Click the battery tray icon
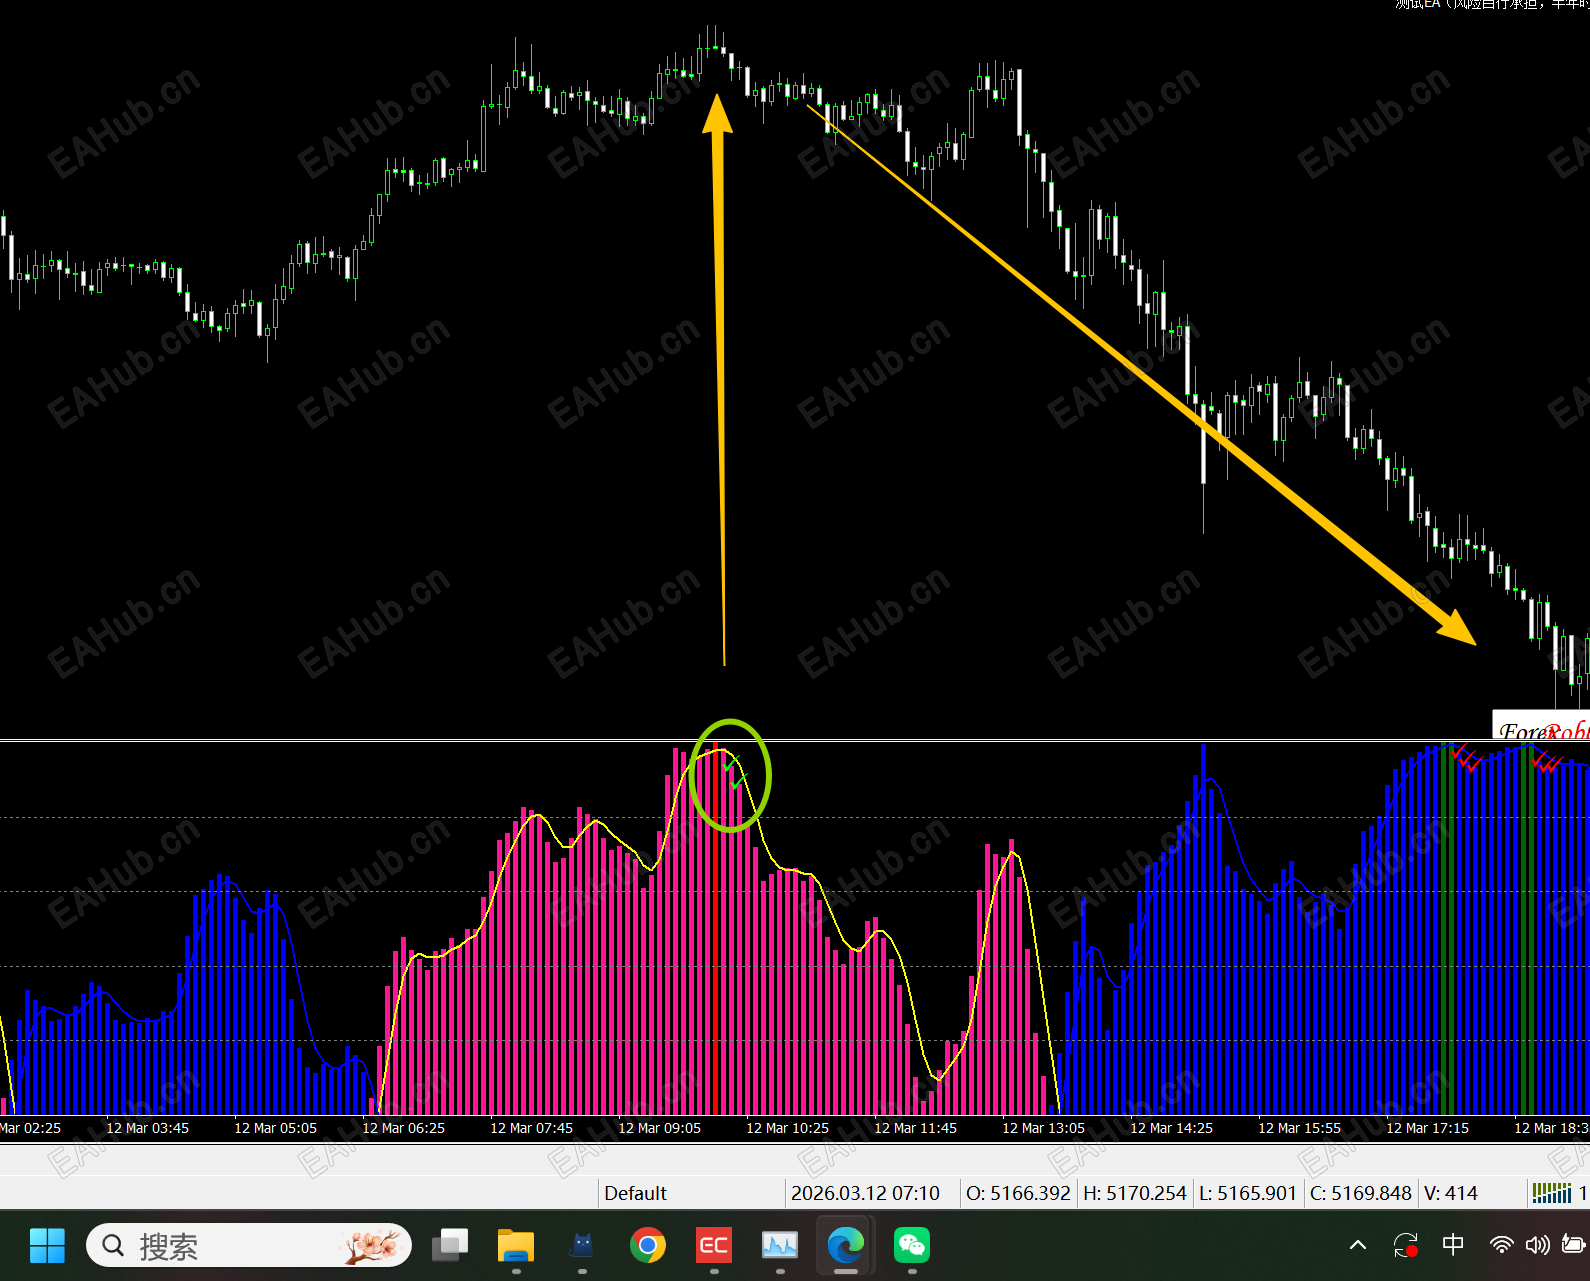Screen dimensions: 1590x1281 click(x=1574, y=1245)
